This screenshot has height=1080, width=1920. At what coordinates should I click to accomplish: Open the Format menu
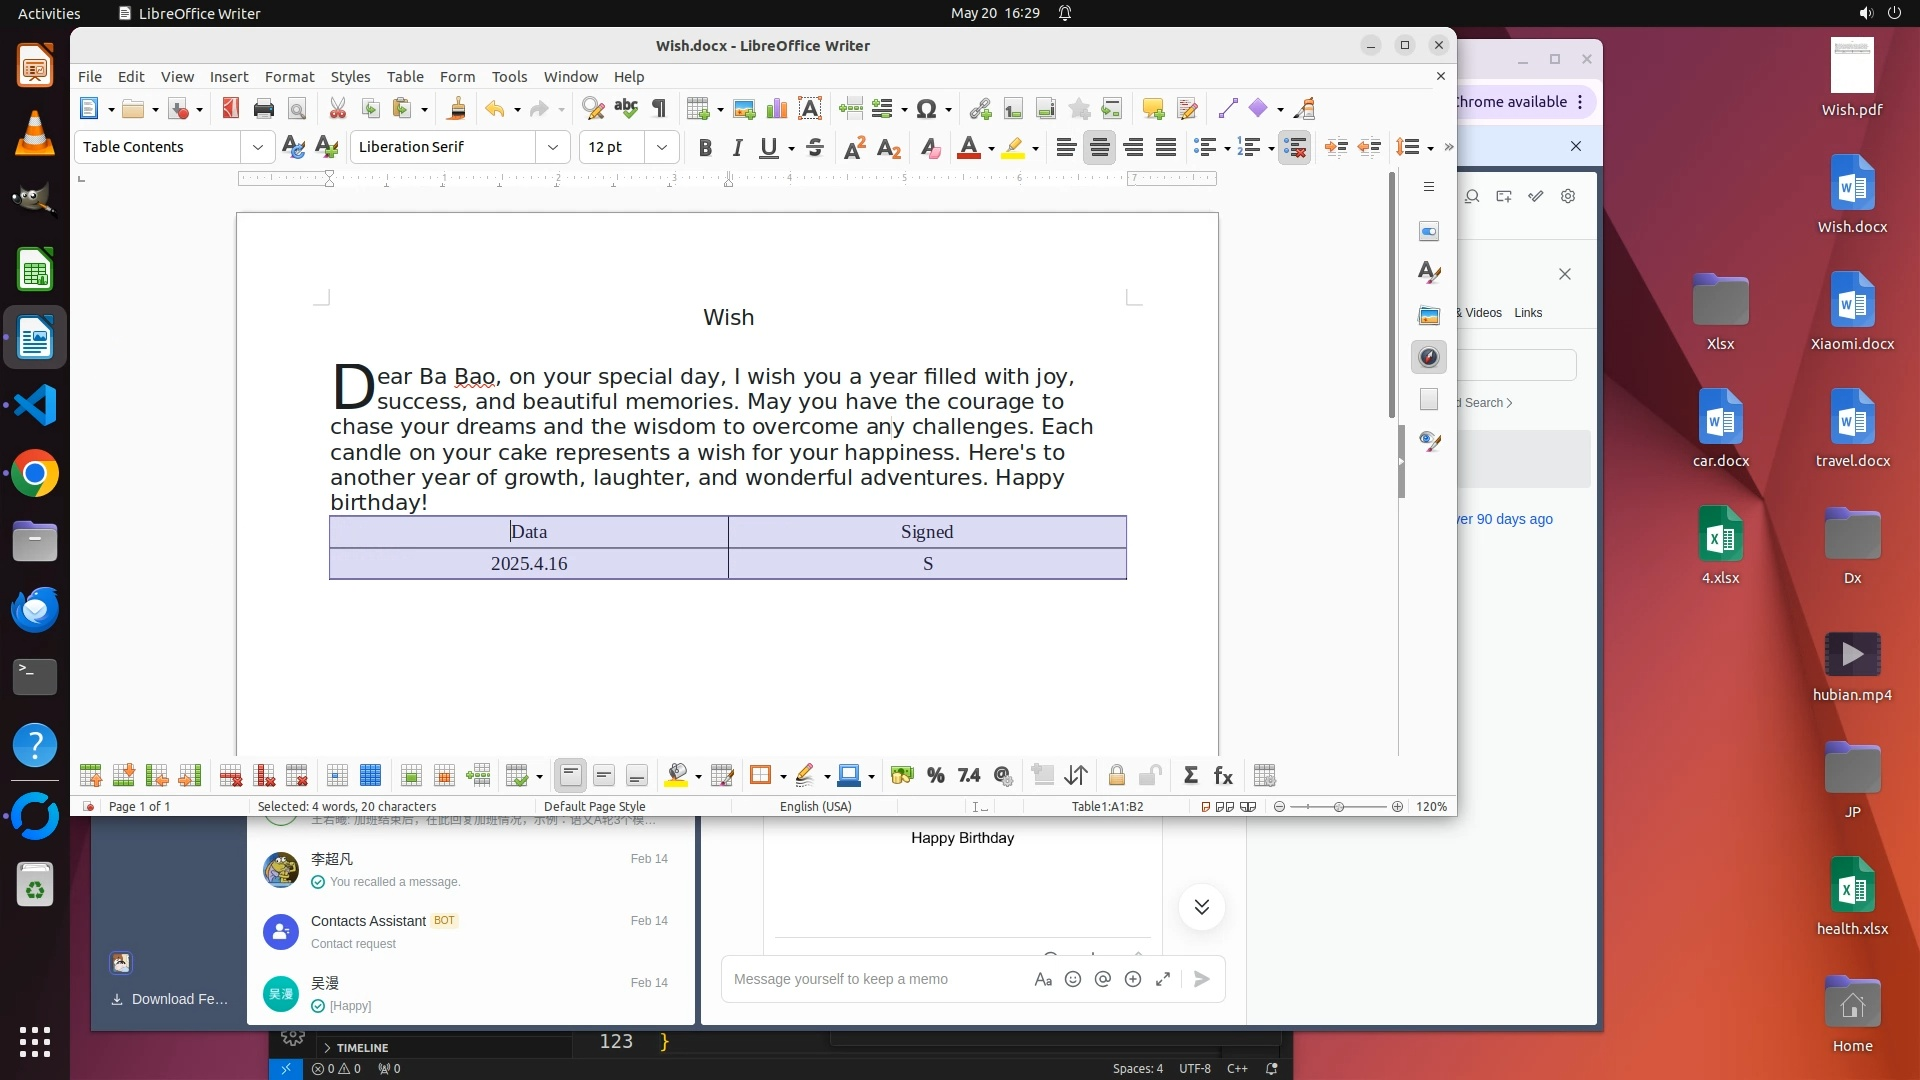coord(289,77)
